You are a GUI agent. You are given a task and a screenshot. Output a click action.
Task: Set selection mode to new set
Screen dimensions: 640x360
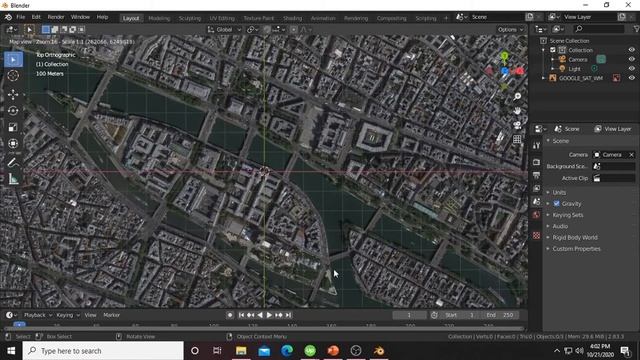46,29
